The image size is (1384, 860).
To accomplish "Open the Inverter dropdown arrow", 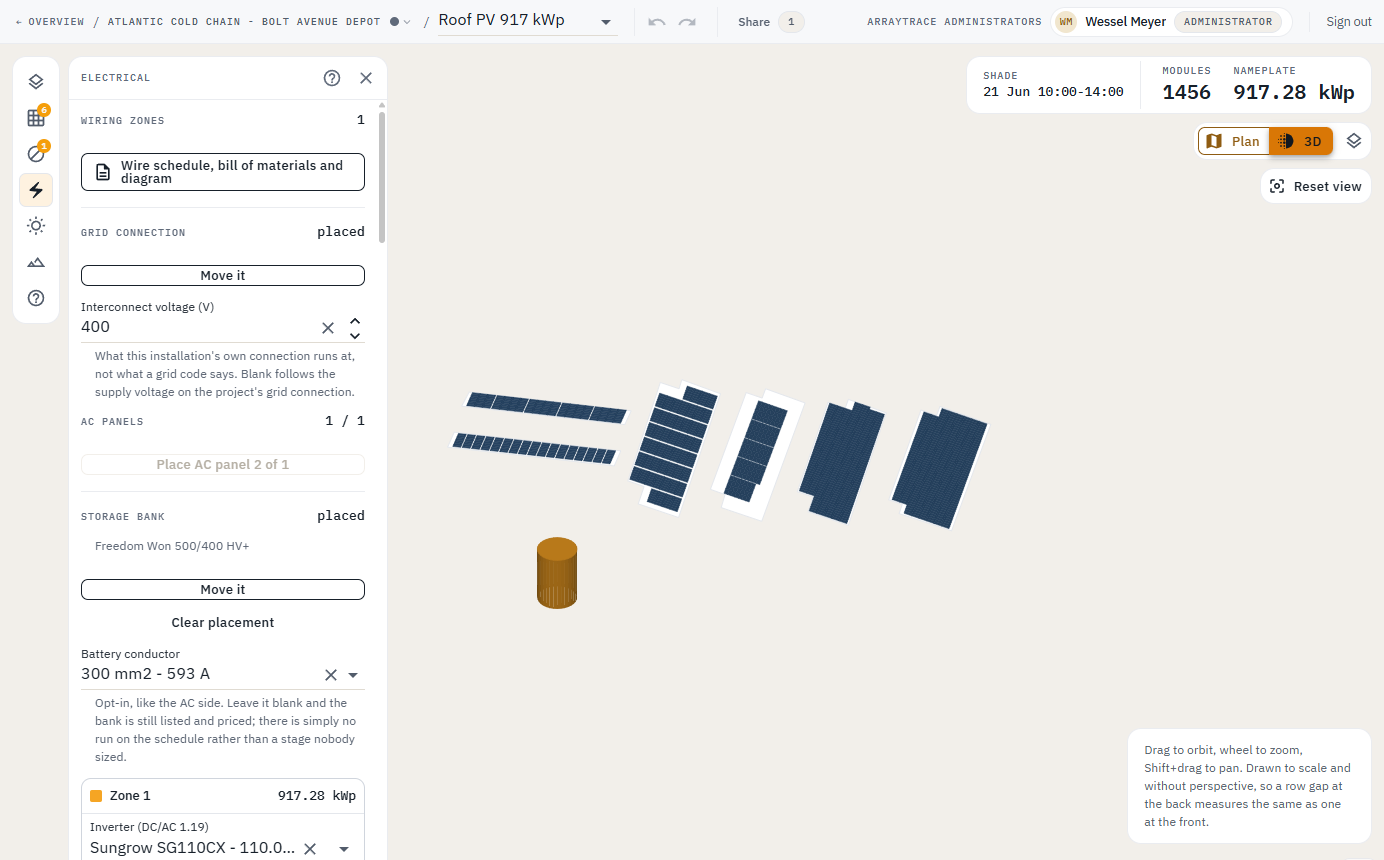I will point(344,849).
